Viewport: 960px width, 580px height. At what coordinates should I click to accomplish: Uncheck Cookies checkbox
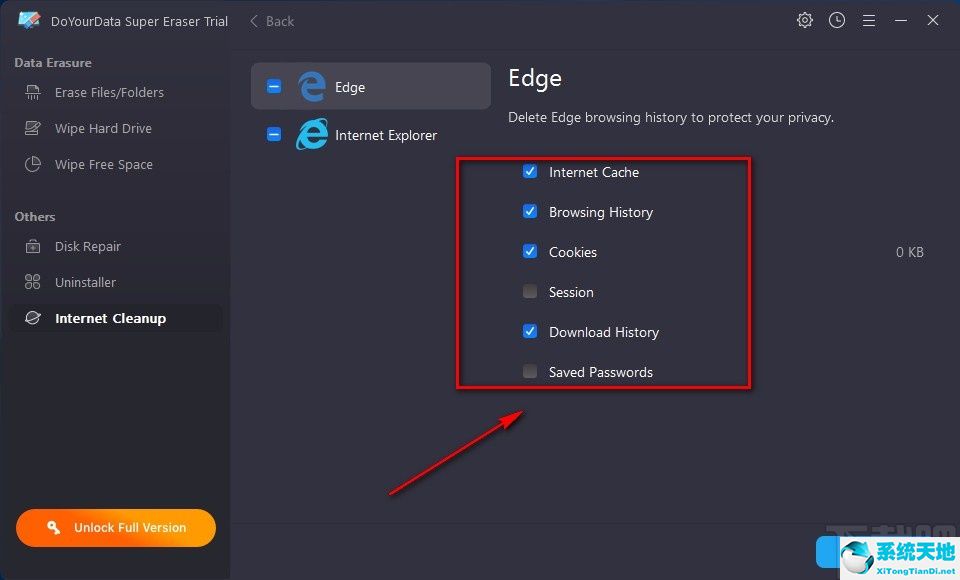coord(530,251)
